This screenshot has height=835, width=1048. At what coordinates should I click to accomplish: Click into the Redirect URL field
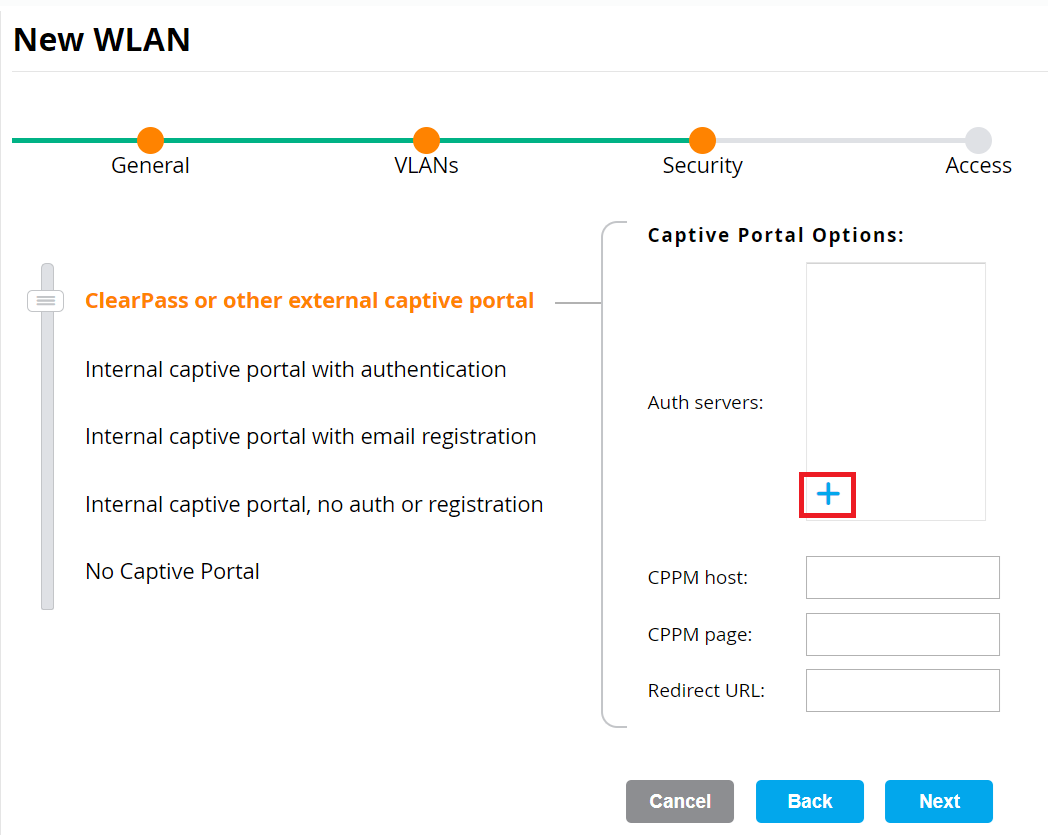pos(902,690)
